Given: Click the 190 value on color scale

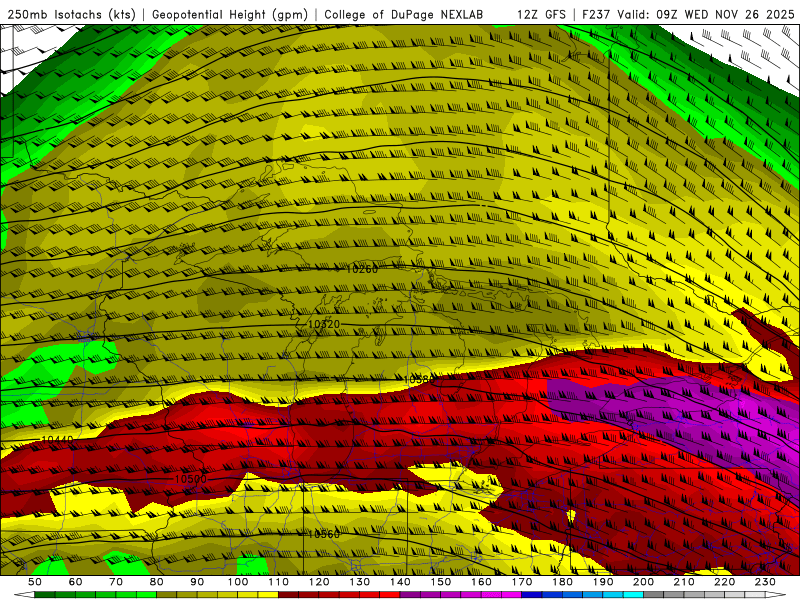Looking at the screenshot, I should tap(603, 582).
